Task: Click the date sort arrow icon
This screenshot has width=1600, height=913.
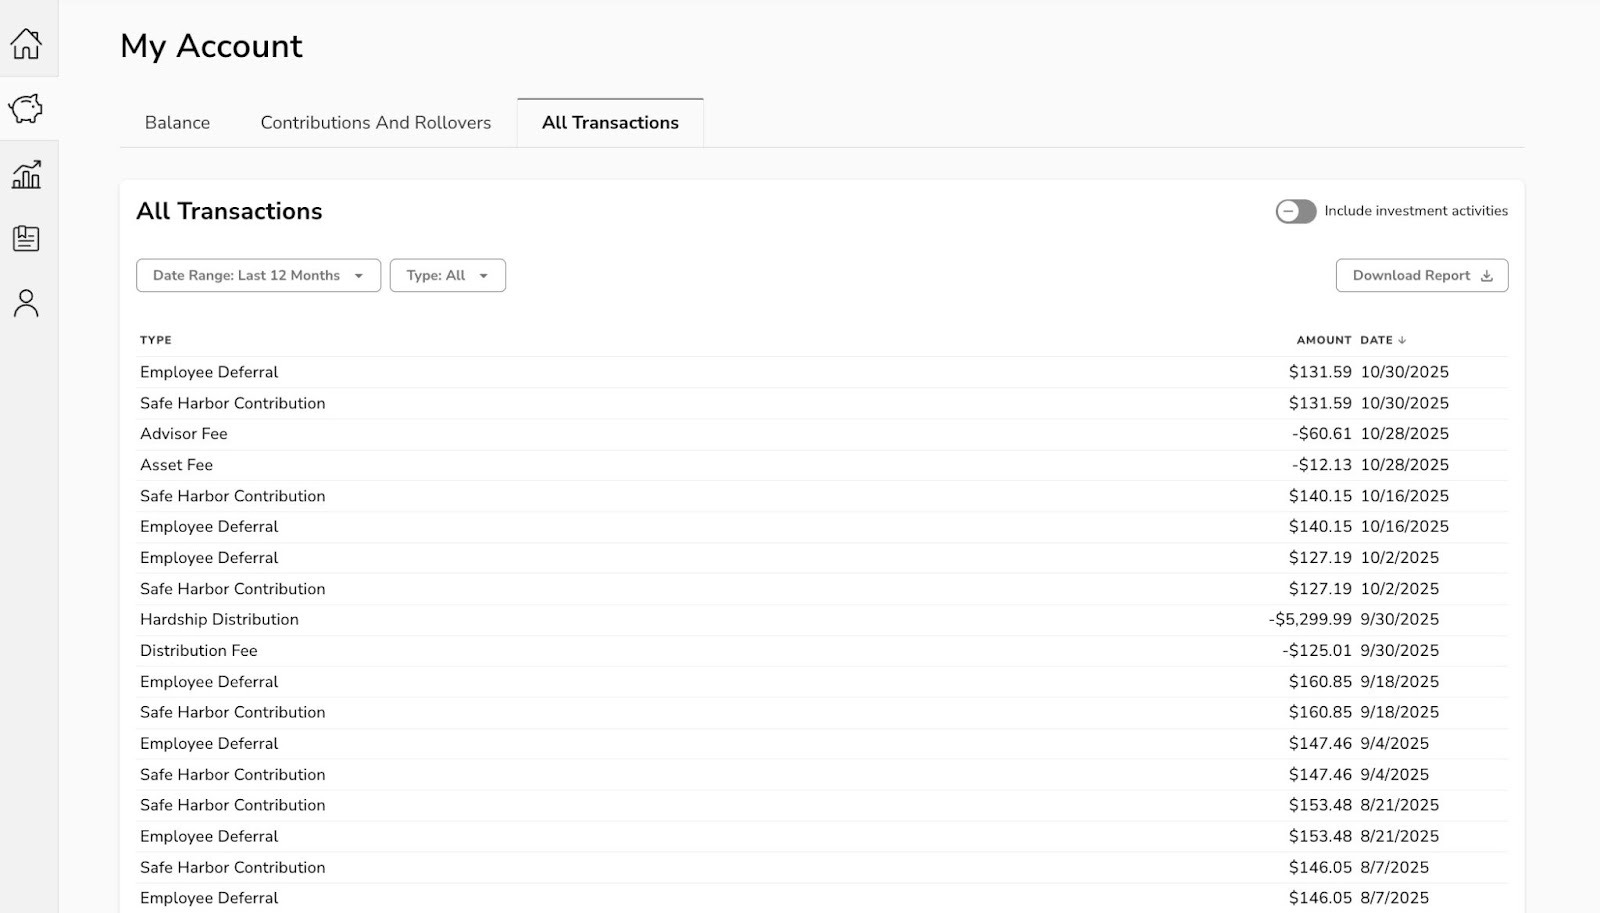Action: click(1402, 340)
